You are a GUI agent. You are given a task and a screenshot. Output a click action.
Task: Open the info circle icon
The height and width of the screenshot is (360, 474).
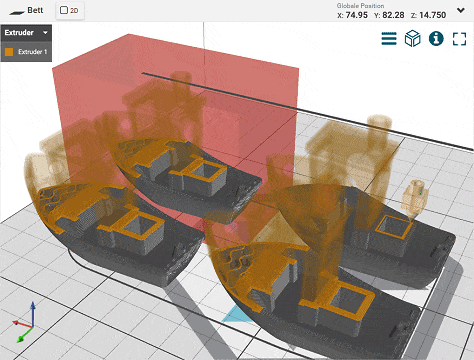click(x=436, y=39)
